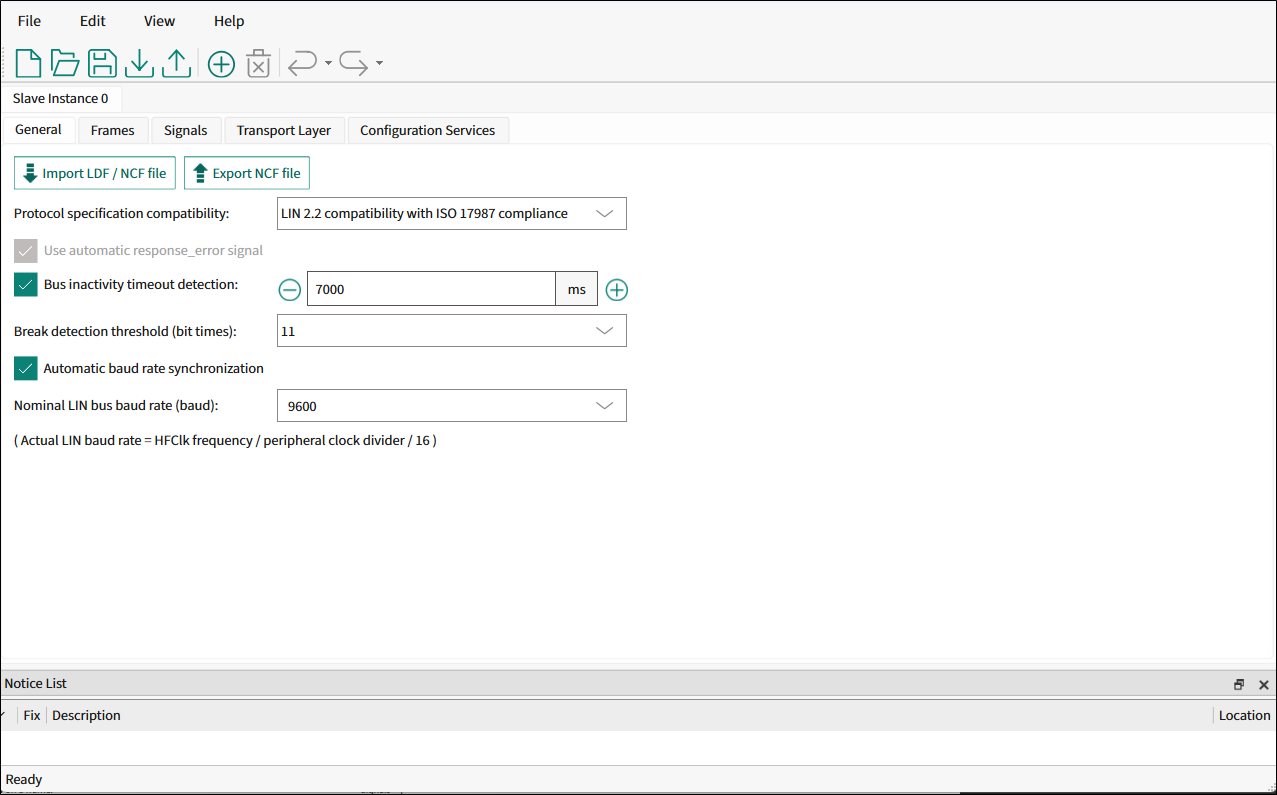Image resolution: width=1277 pixels, height=795 pixels.
Task: Open Break detection threshold dropdown
Action: (451, 331)
